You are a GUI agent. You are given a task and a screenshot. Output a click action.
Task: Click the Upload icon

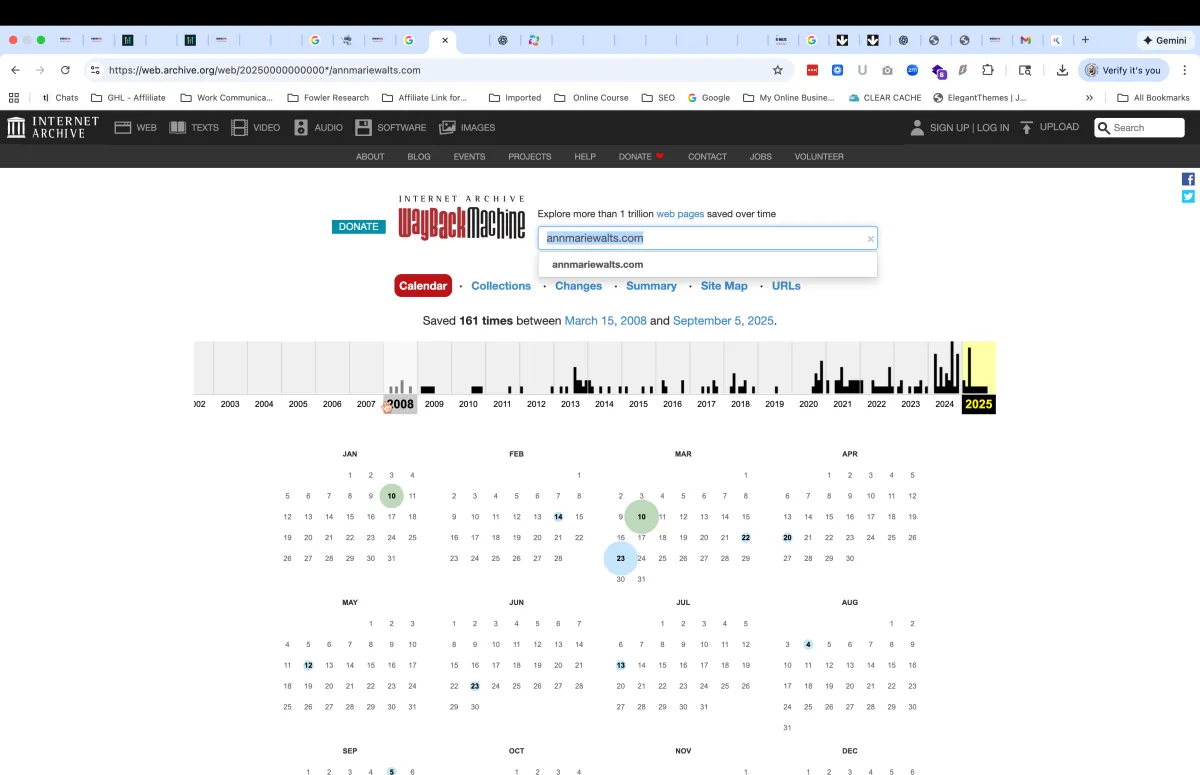pyautogui.click(x=1026, y=127)
